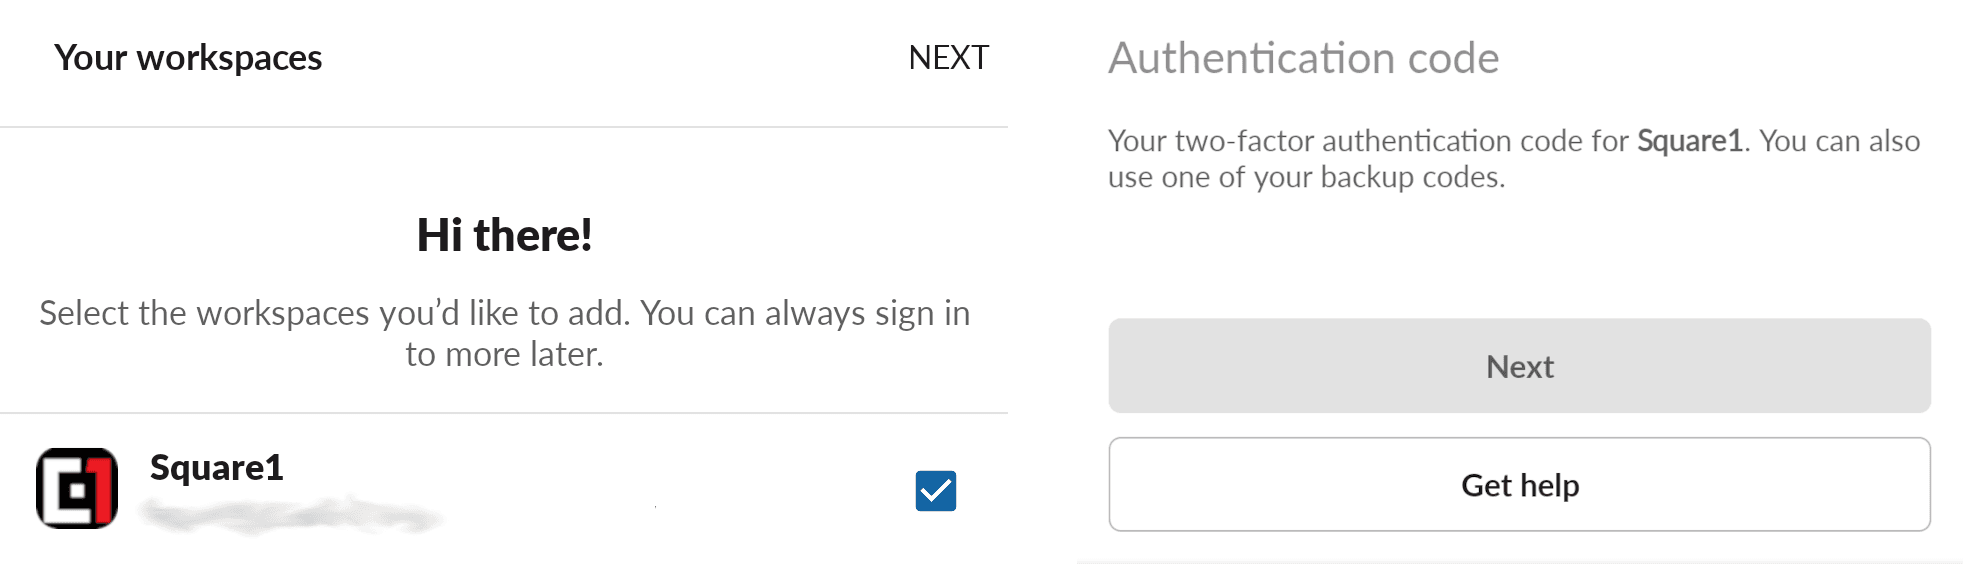
Task: Click the blurred email under Square1
Action: pyautogui.click(x=290, y=517)
